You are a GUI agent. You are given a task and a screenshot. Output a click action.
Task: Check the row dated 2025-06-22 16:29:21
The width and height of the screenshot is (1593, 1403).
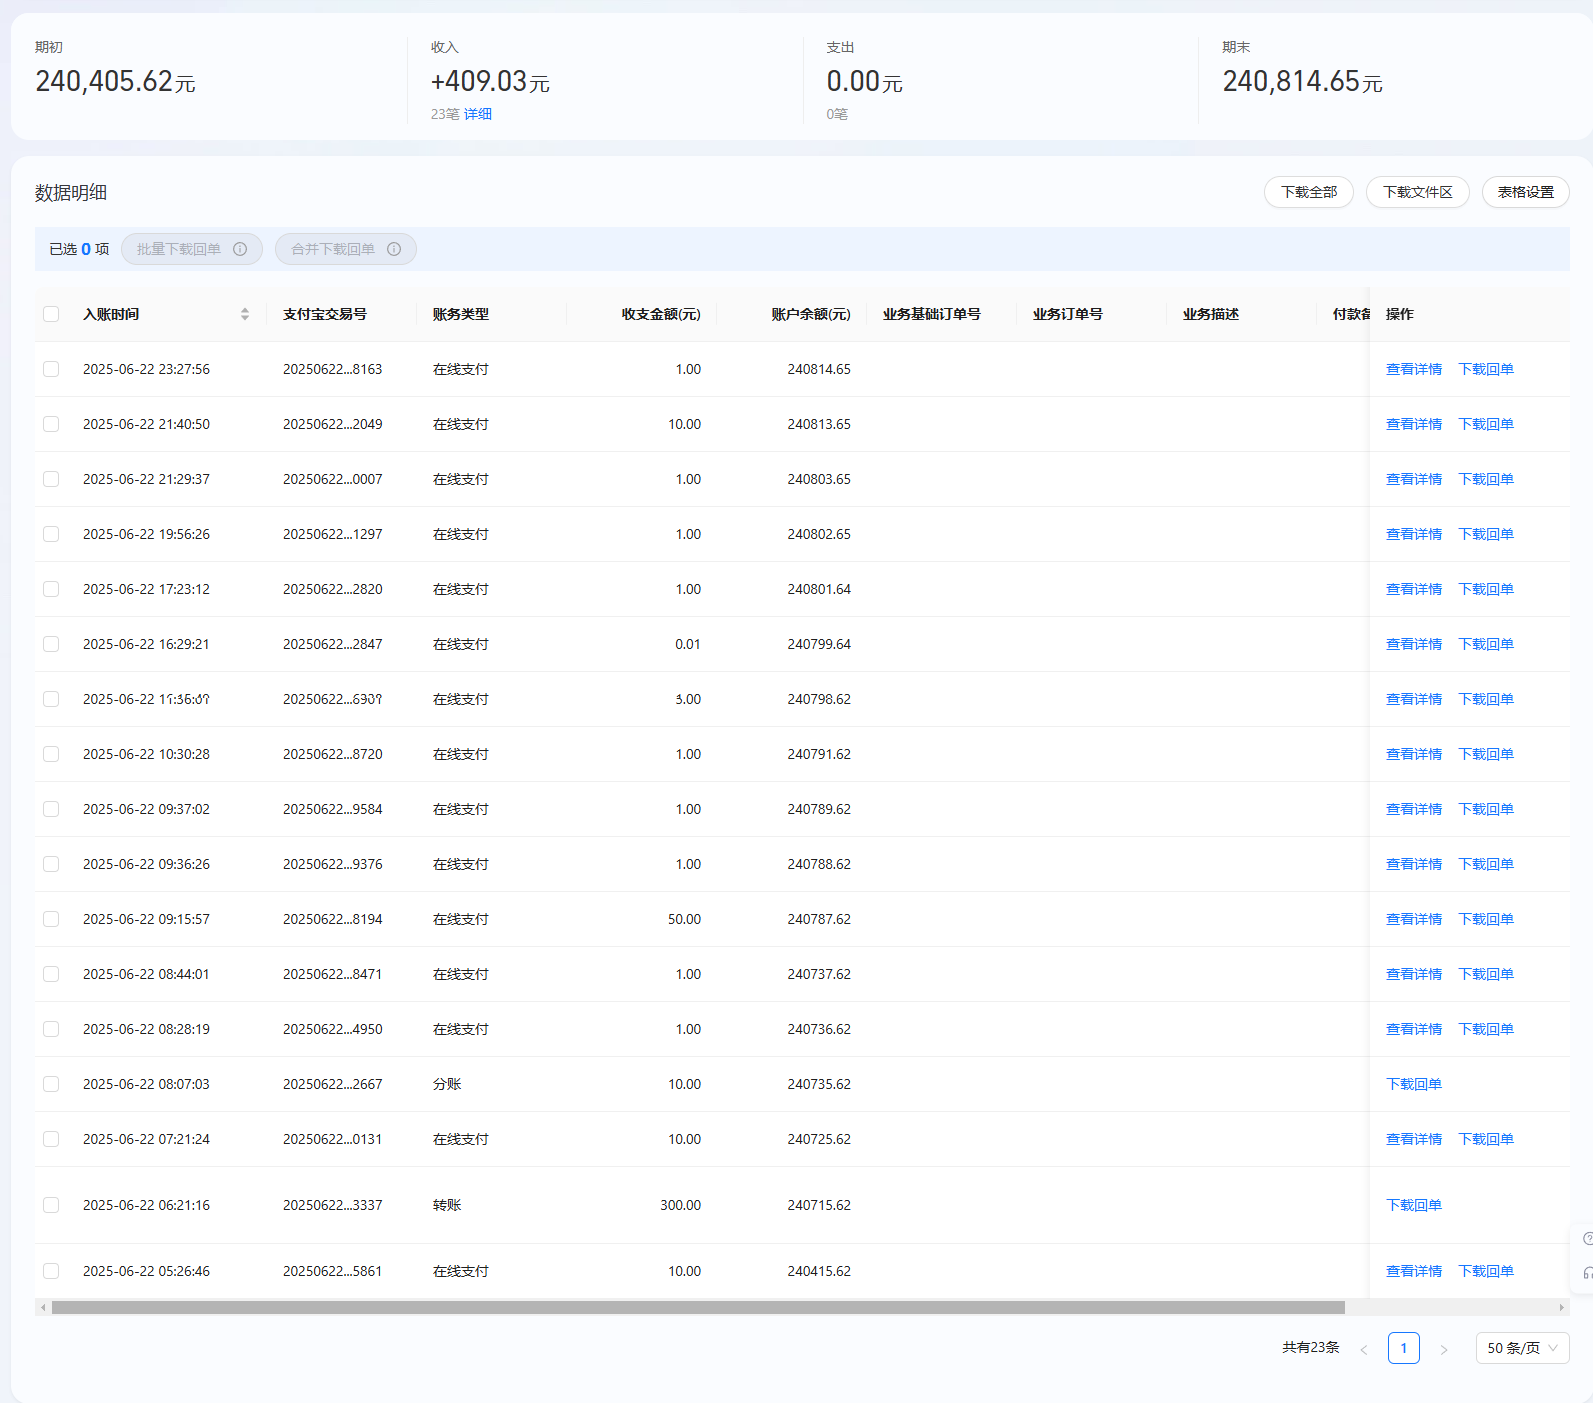pos(51,644)
